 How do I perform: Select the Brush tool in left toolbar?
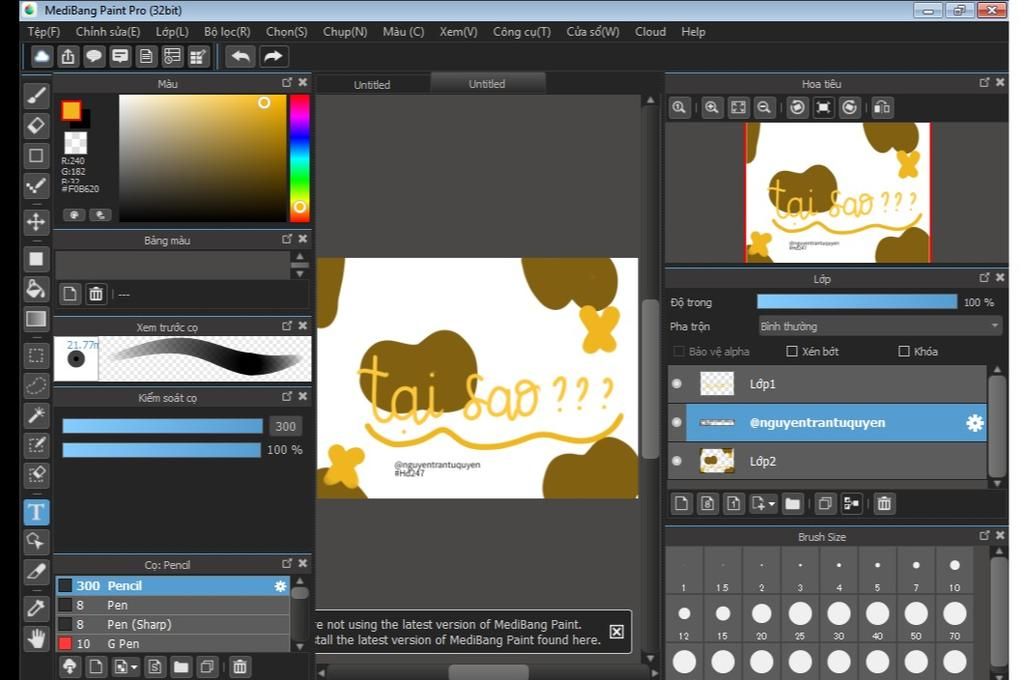coord(37,95)
